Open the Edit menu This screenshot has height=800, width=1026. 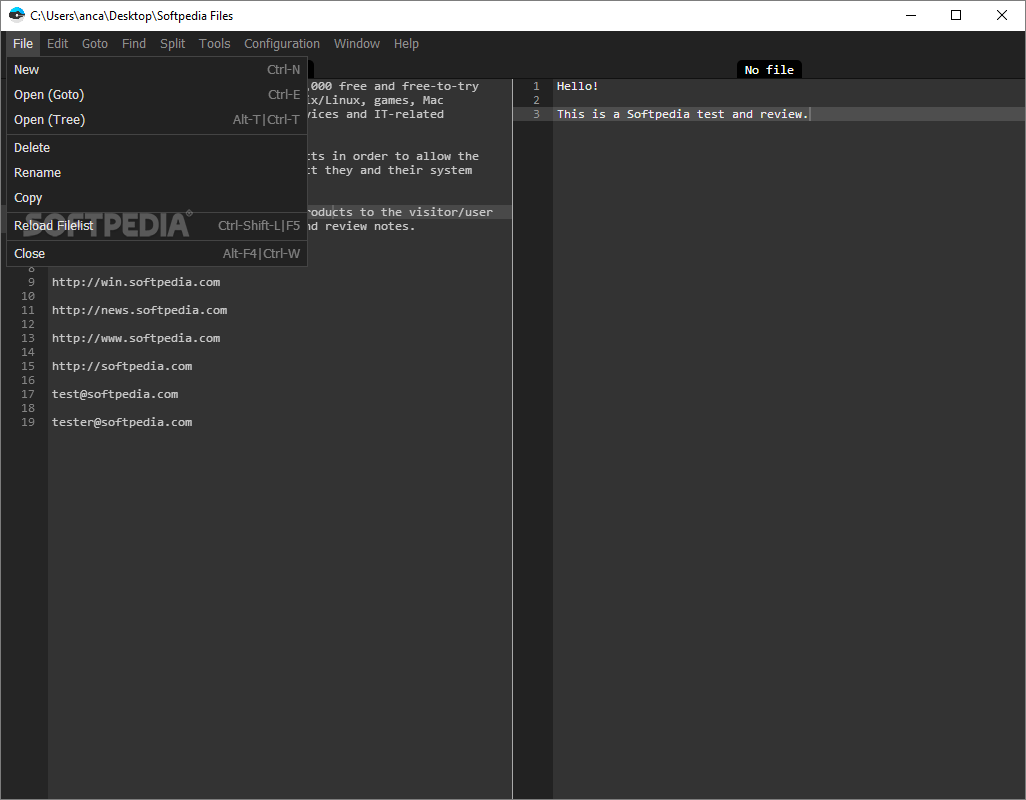pos(58,44)
